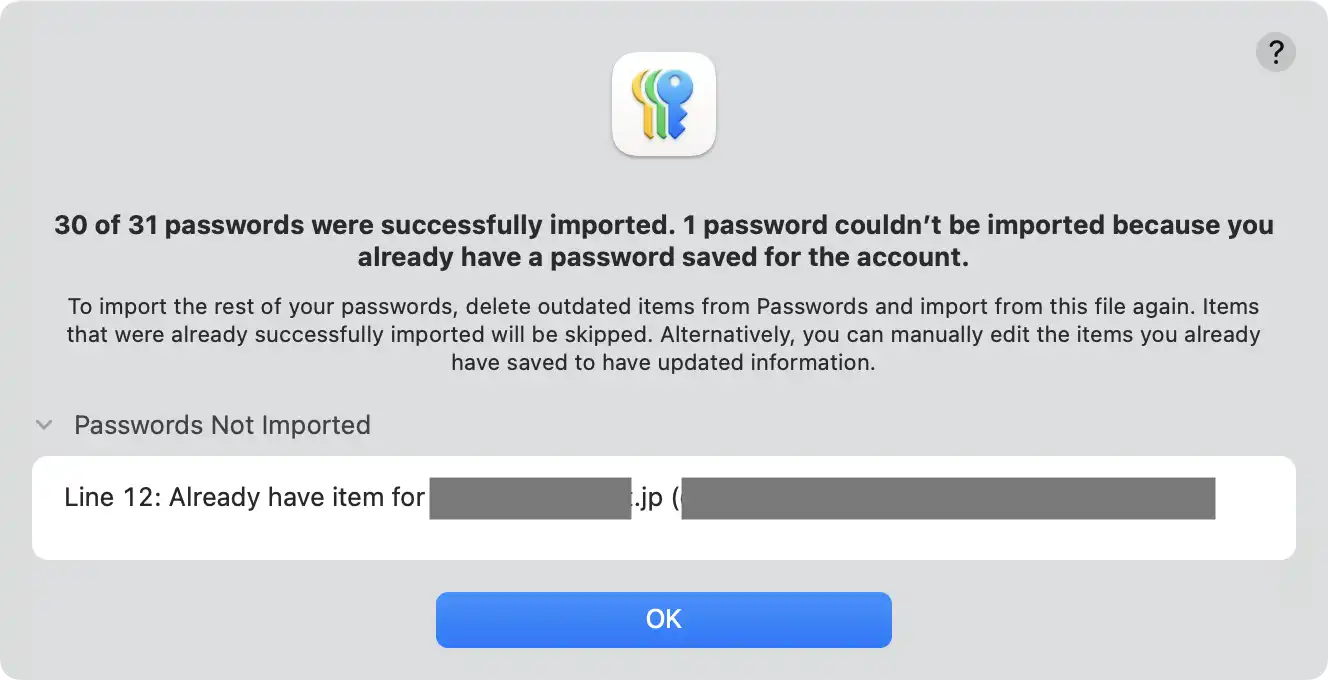Click the "have saved to have updated information" line
This screenshot has height=680, width=1328.
point(663,362)
